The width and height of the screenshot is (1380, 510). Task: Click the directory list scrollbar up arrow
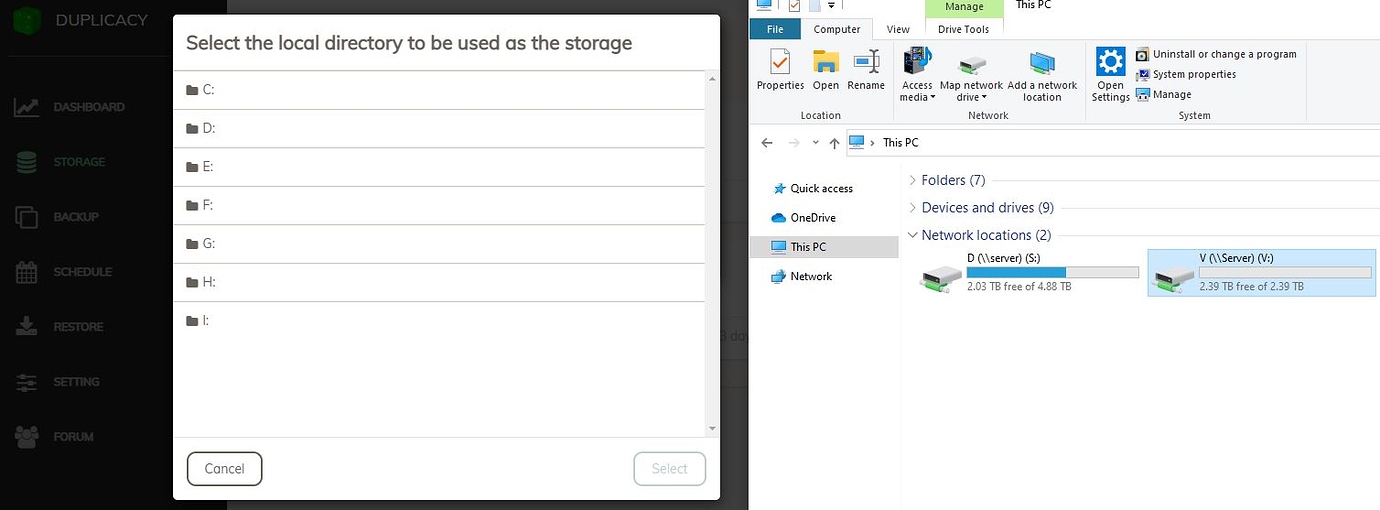click(x=712, y=78)
